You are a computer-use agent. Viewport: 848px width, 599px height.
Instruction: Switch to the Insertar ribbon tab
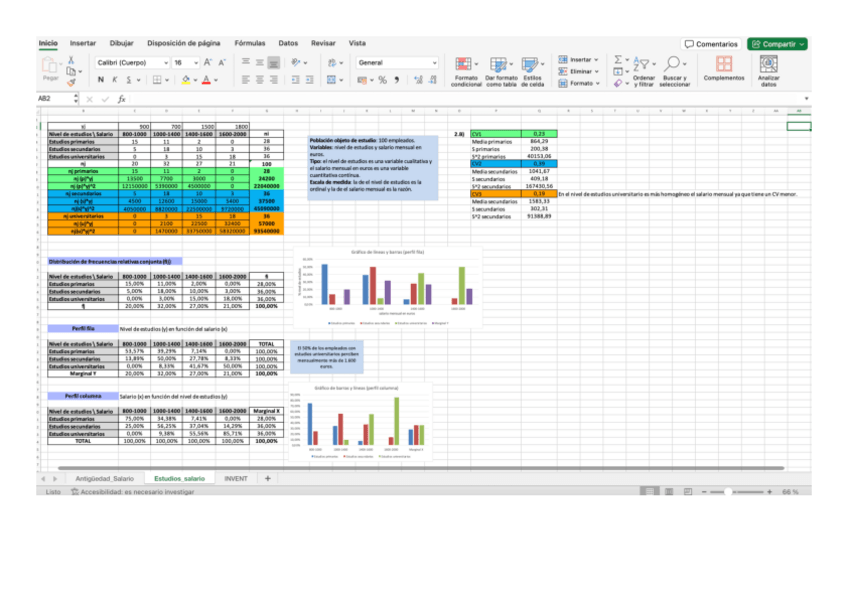click(83, 43)
